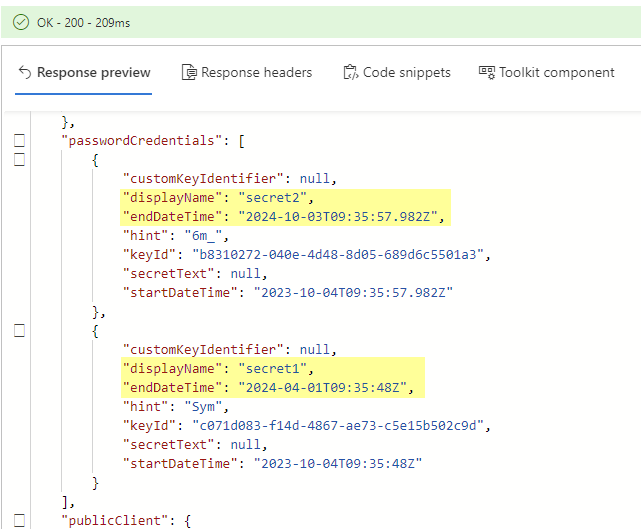Open the Code snippets tab
Image resolution: width=641 pixels, height=529 pixels.
point(397,72)
